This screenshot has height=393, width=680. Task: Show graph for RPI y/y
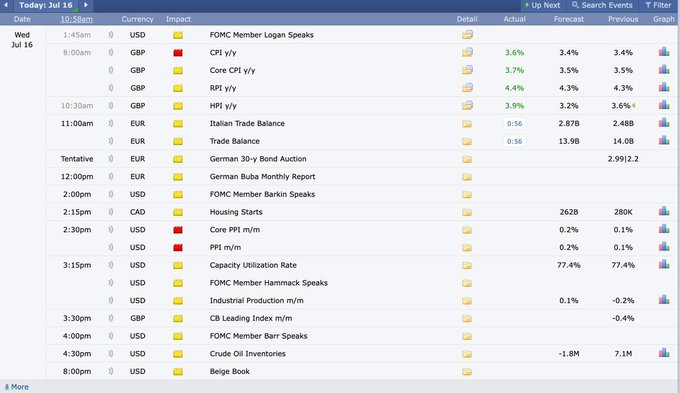click(x=664, y=88)
